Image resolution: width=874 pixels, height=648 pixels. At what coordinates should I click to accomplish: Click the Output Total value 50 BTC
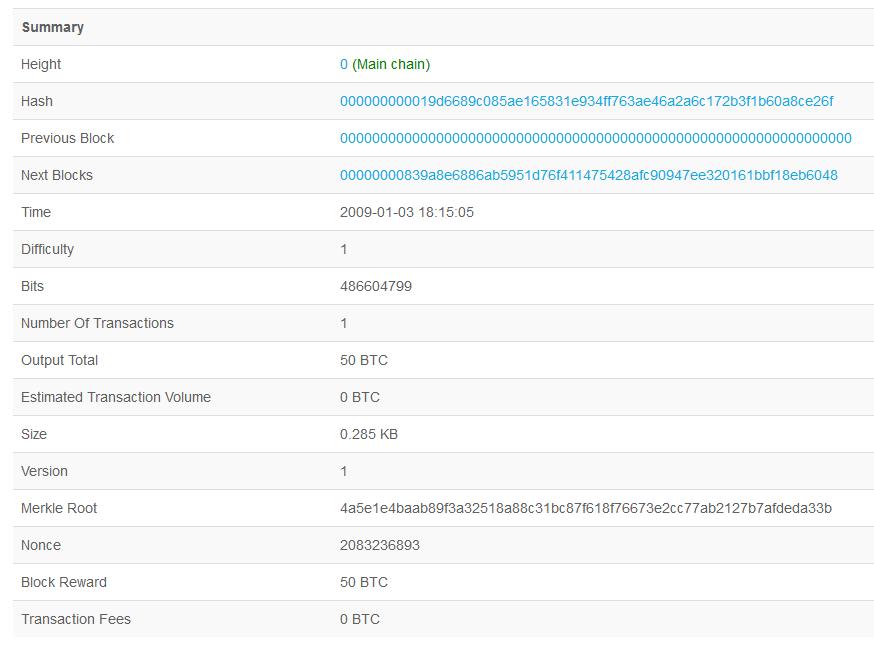point(364,360)
